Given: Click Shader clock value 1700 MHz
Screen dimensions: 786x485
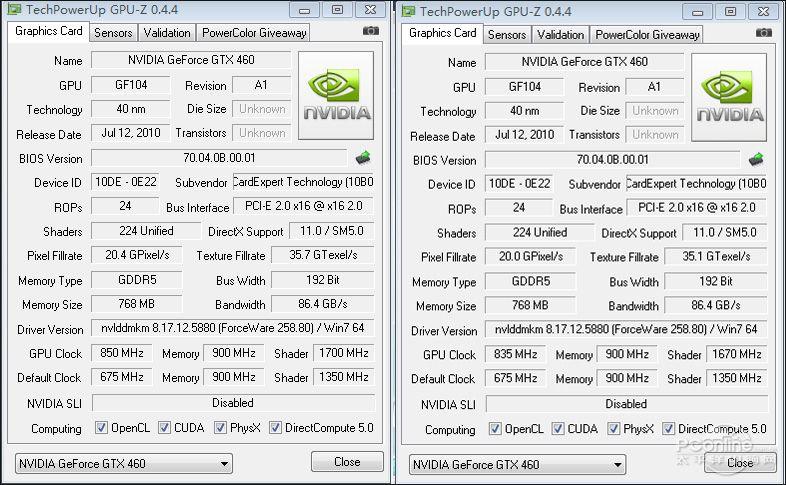Looking at the screenshot, I should coord(344,353).
